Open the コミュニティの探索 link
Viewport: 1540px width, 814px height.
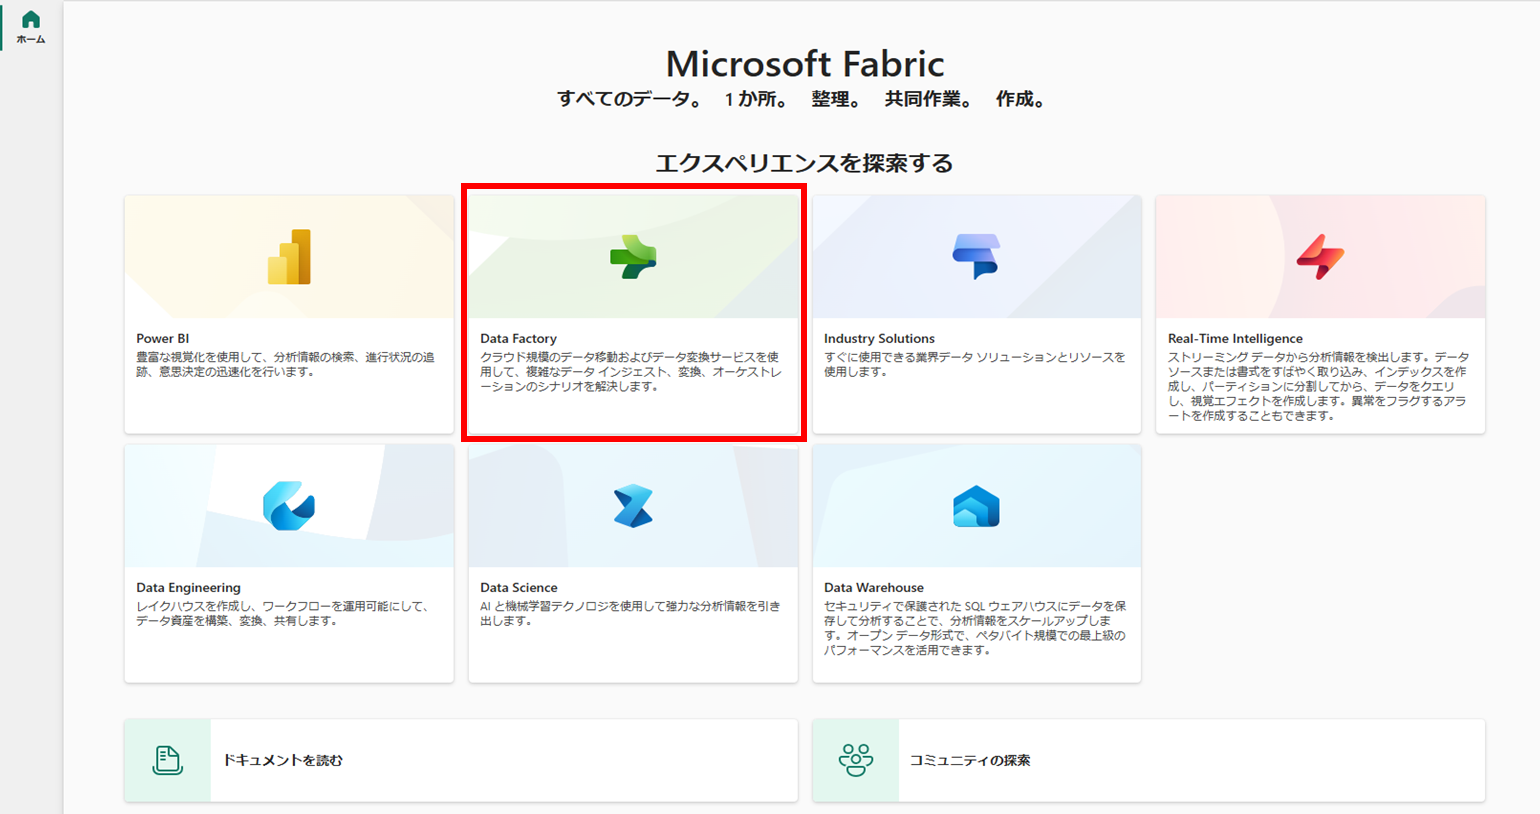[x=970, y=760]
